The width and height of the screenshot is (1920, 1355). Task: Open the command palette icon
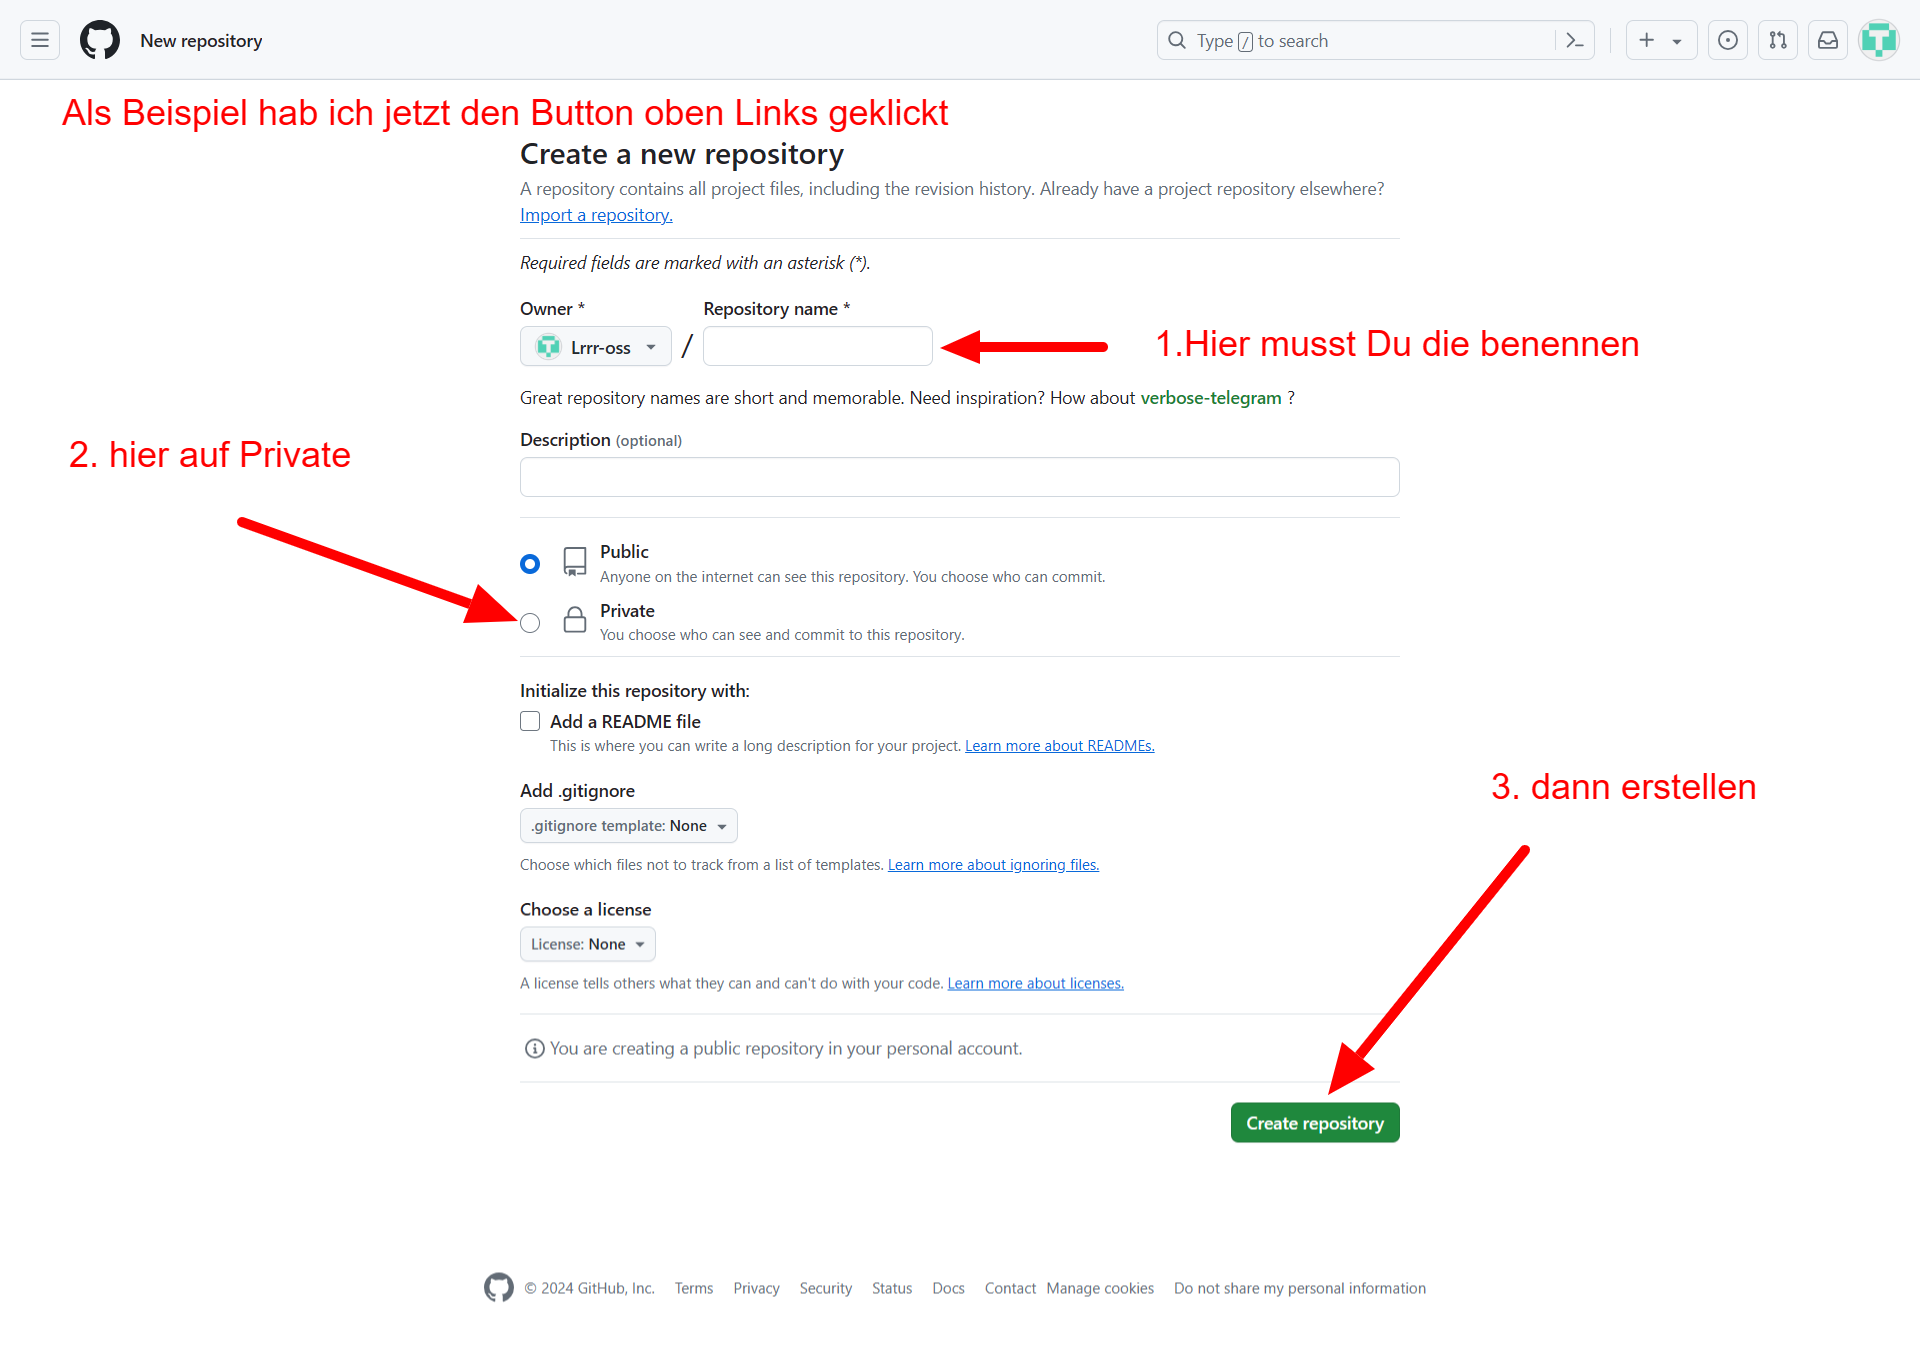[x=1575, y=40]
